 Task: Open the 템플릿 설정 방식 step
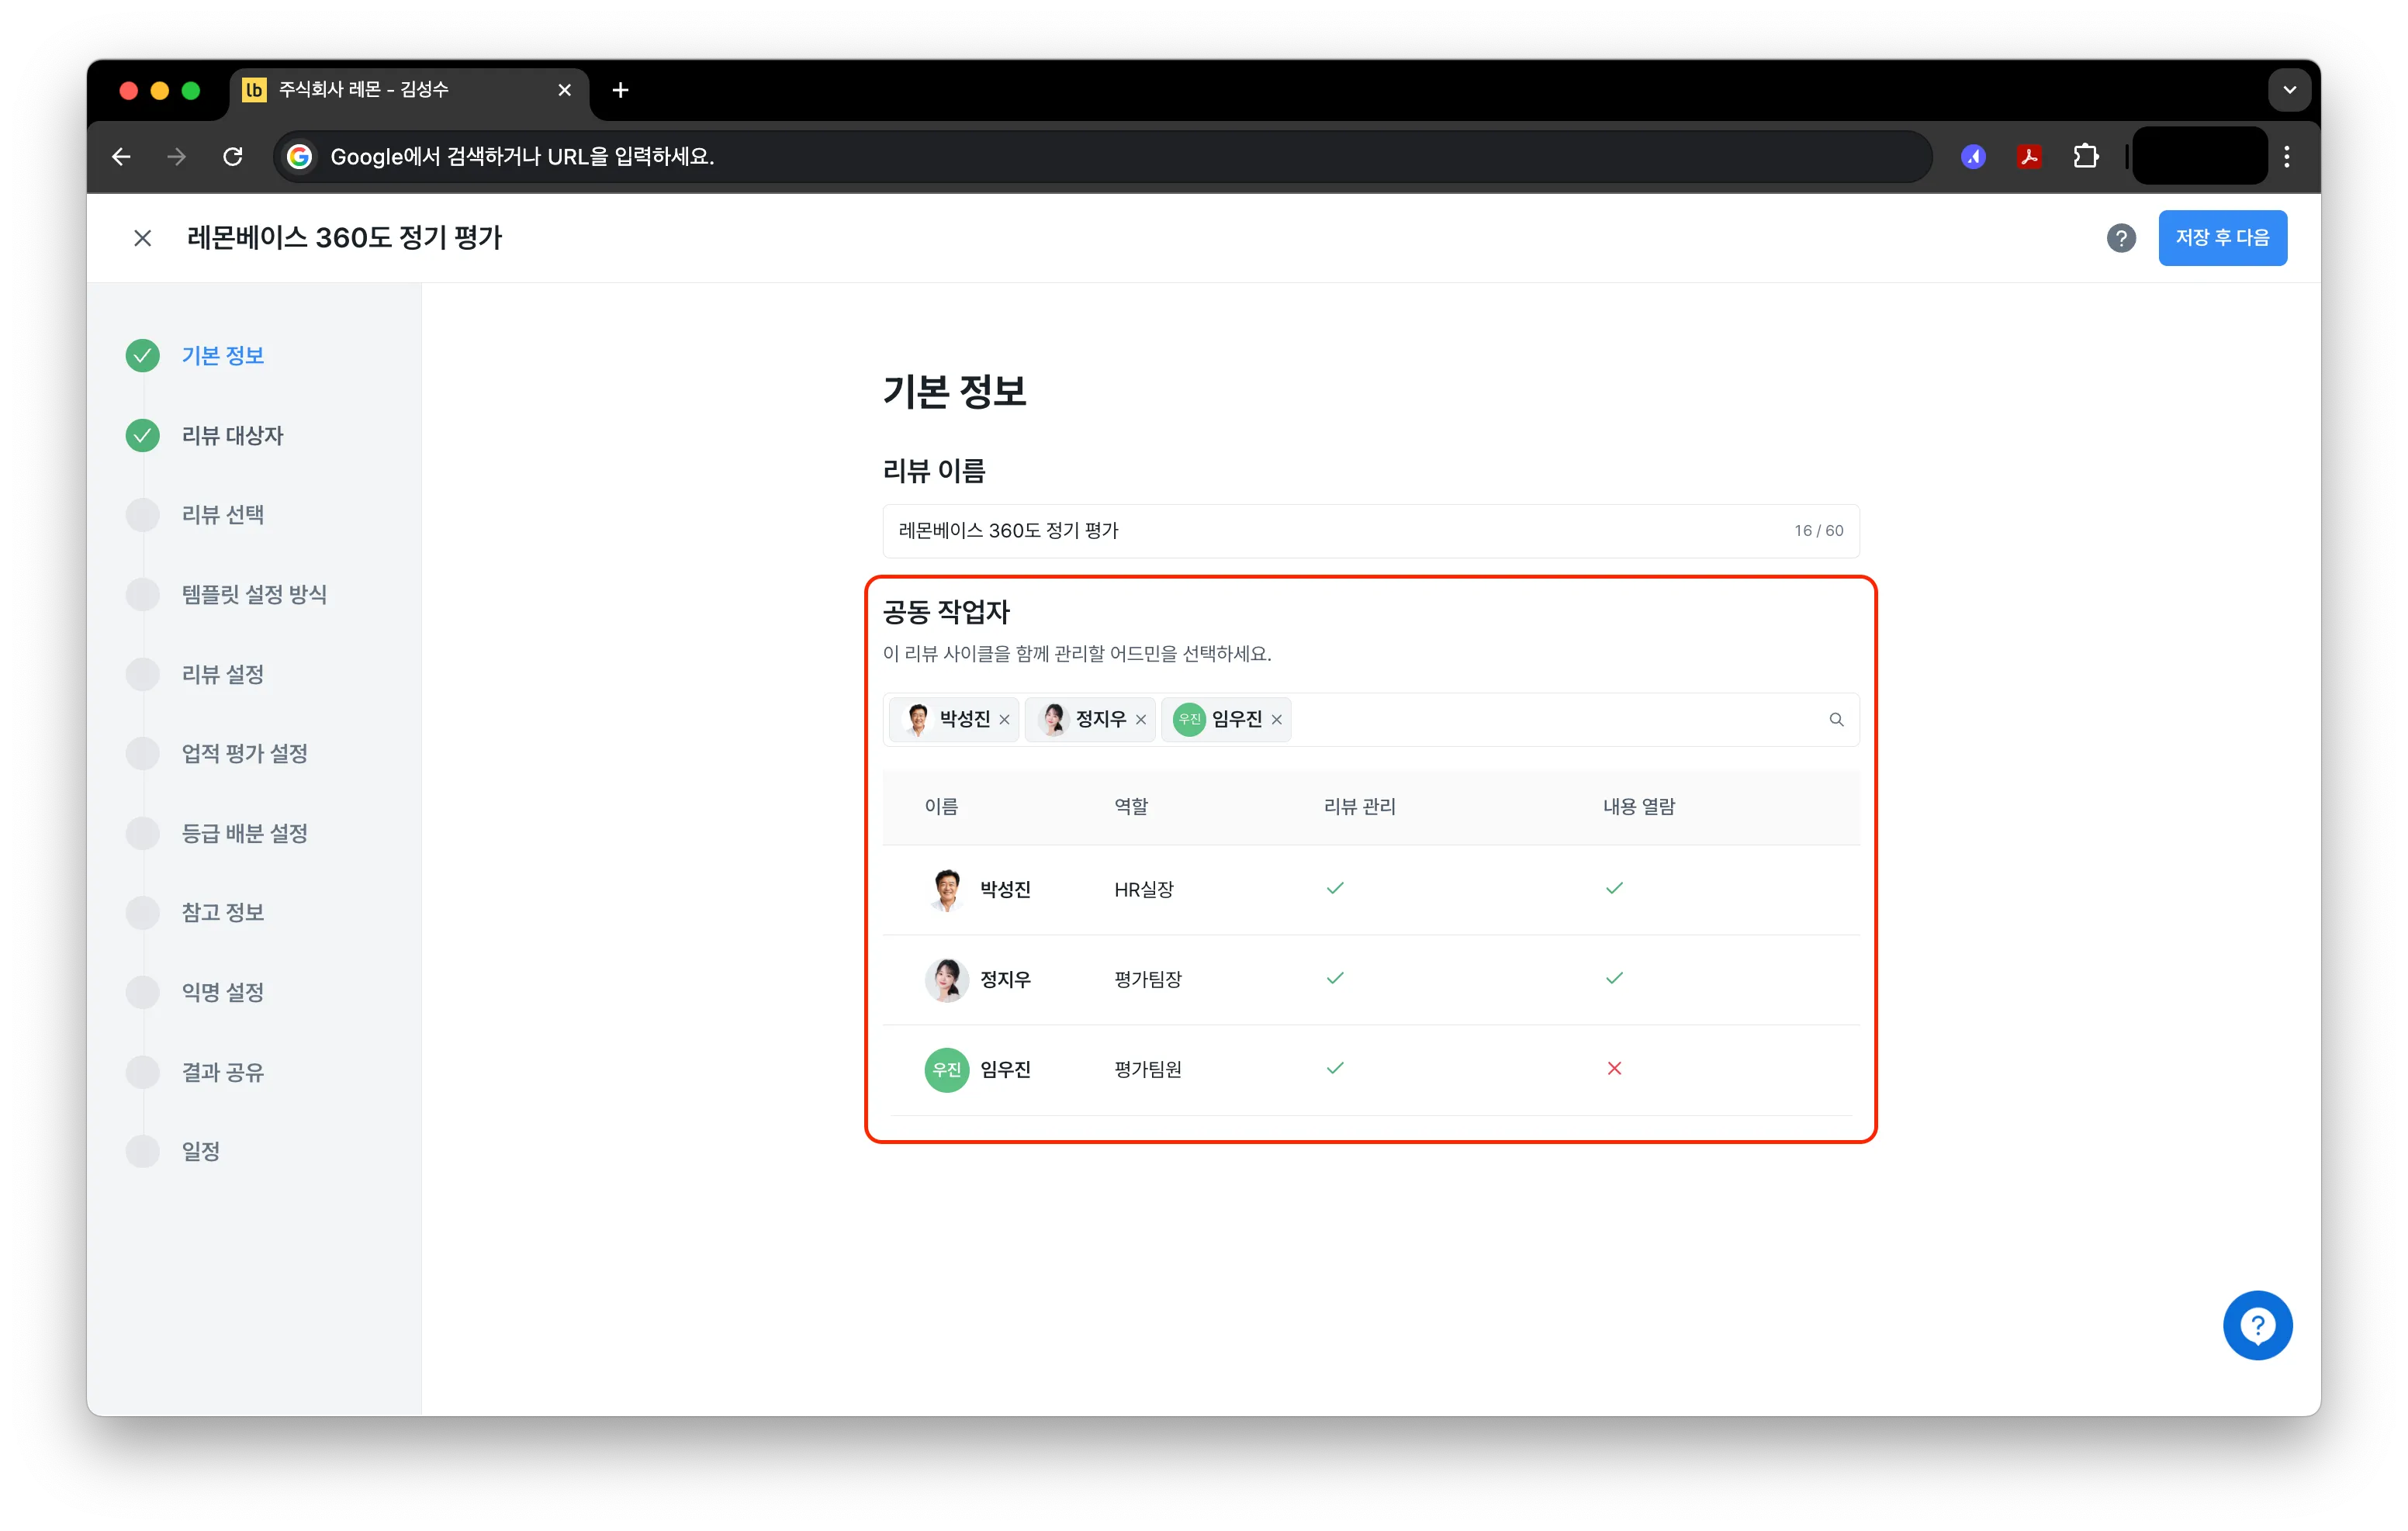[254, 595]
